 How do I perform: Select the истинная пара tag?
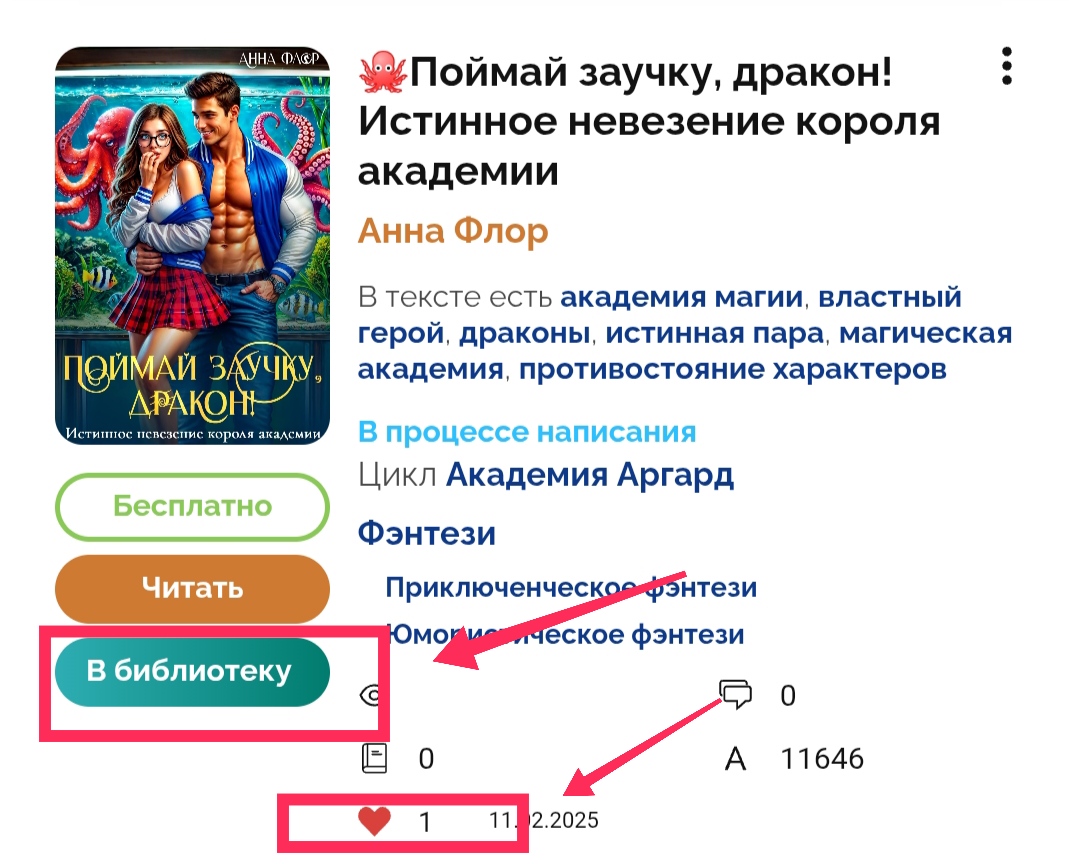click(x=714, y=333)
